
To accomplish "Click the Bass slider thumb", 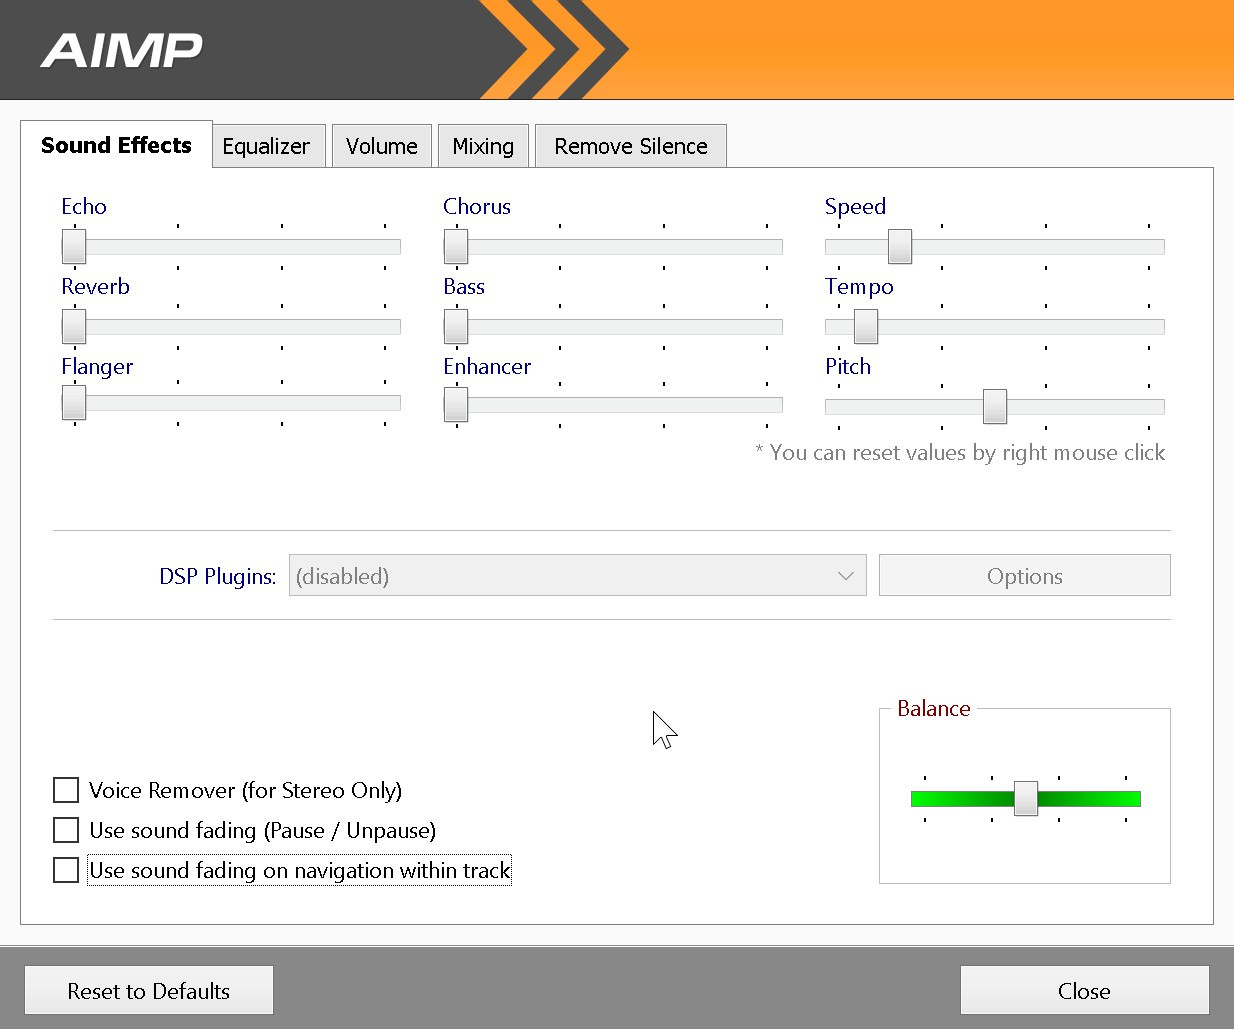I will point(456,326).
